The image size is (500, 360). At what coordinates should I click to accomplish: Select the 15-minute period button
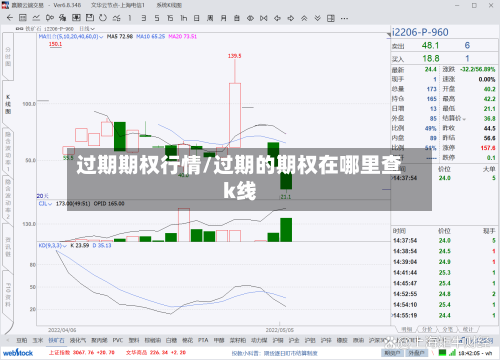[170, 18]
